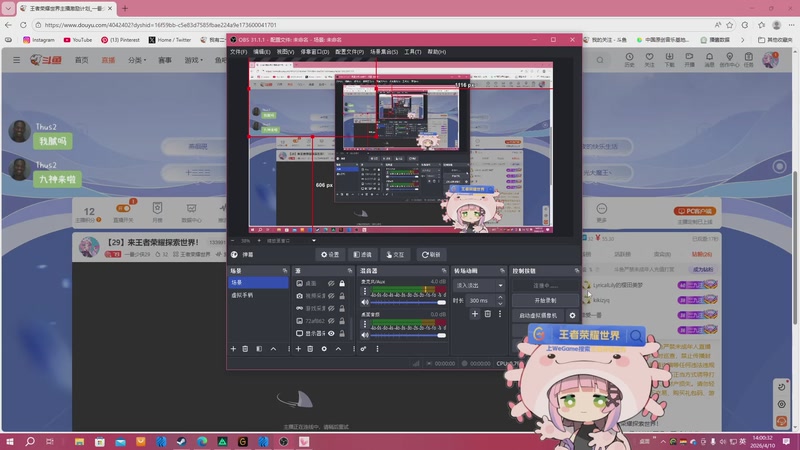Open browser tab list dropdown button
The height and width of the screenshot is (450, 800).
point(8,8)
